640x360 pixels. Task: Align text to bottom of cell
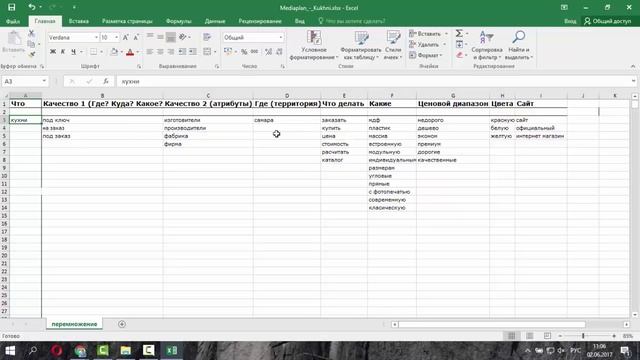171,37
